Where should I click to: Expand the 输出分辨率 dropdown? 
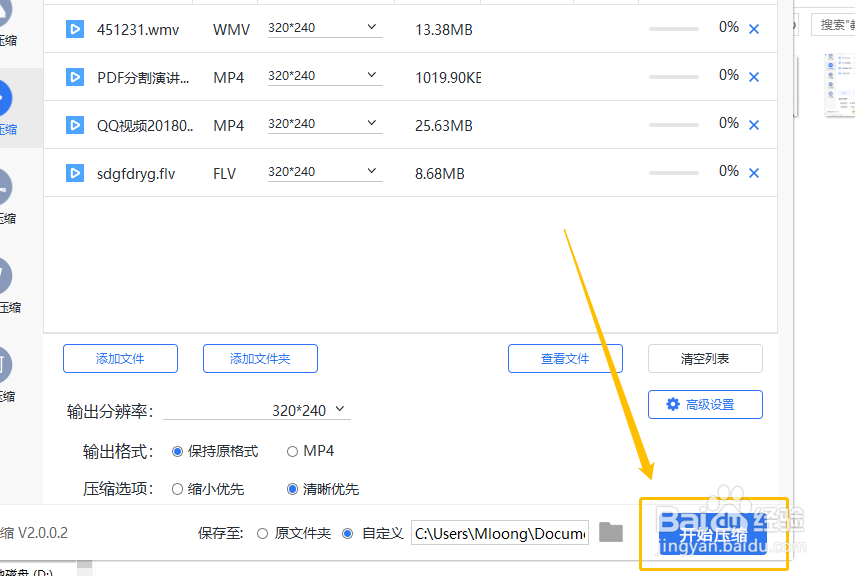257,410
